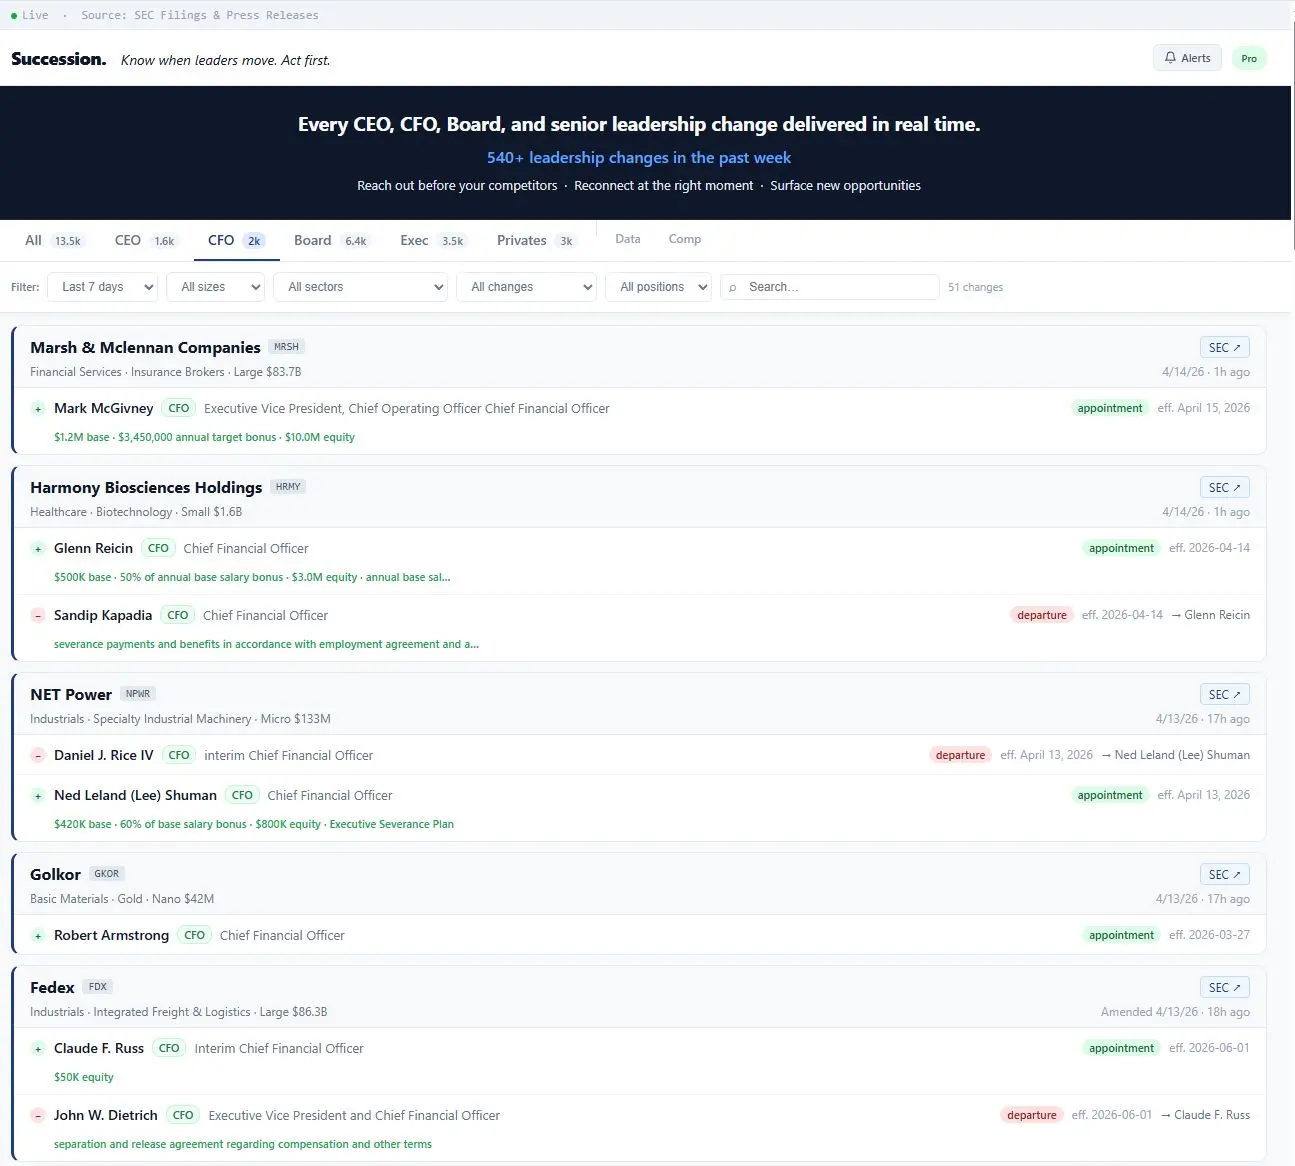Click the green plus icon beside Robert Armstrong
The height and width of the screenshot is (1166, 1295).
click(x=38, y=936)
